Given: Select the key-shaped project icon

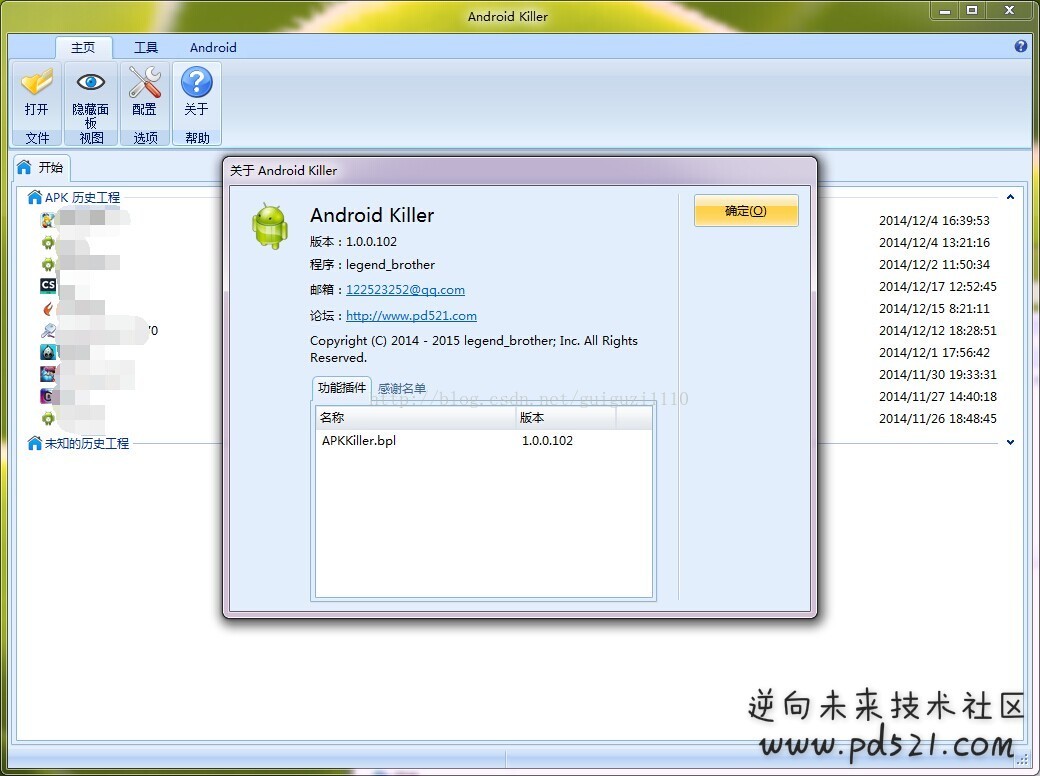Looking at the screenshot, I should point(48,330).
